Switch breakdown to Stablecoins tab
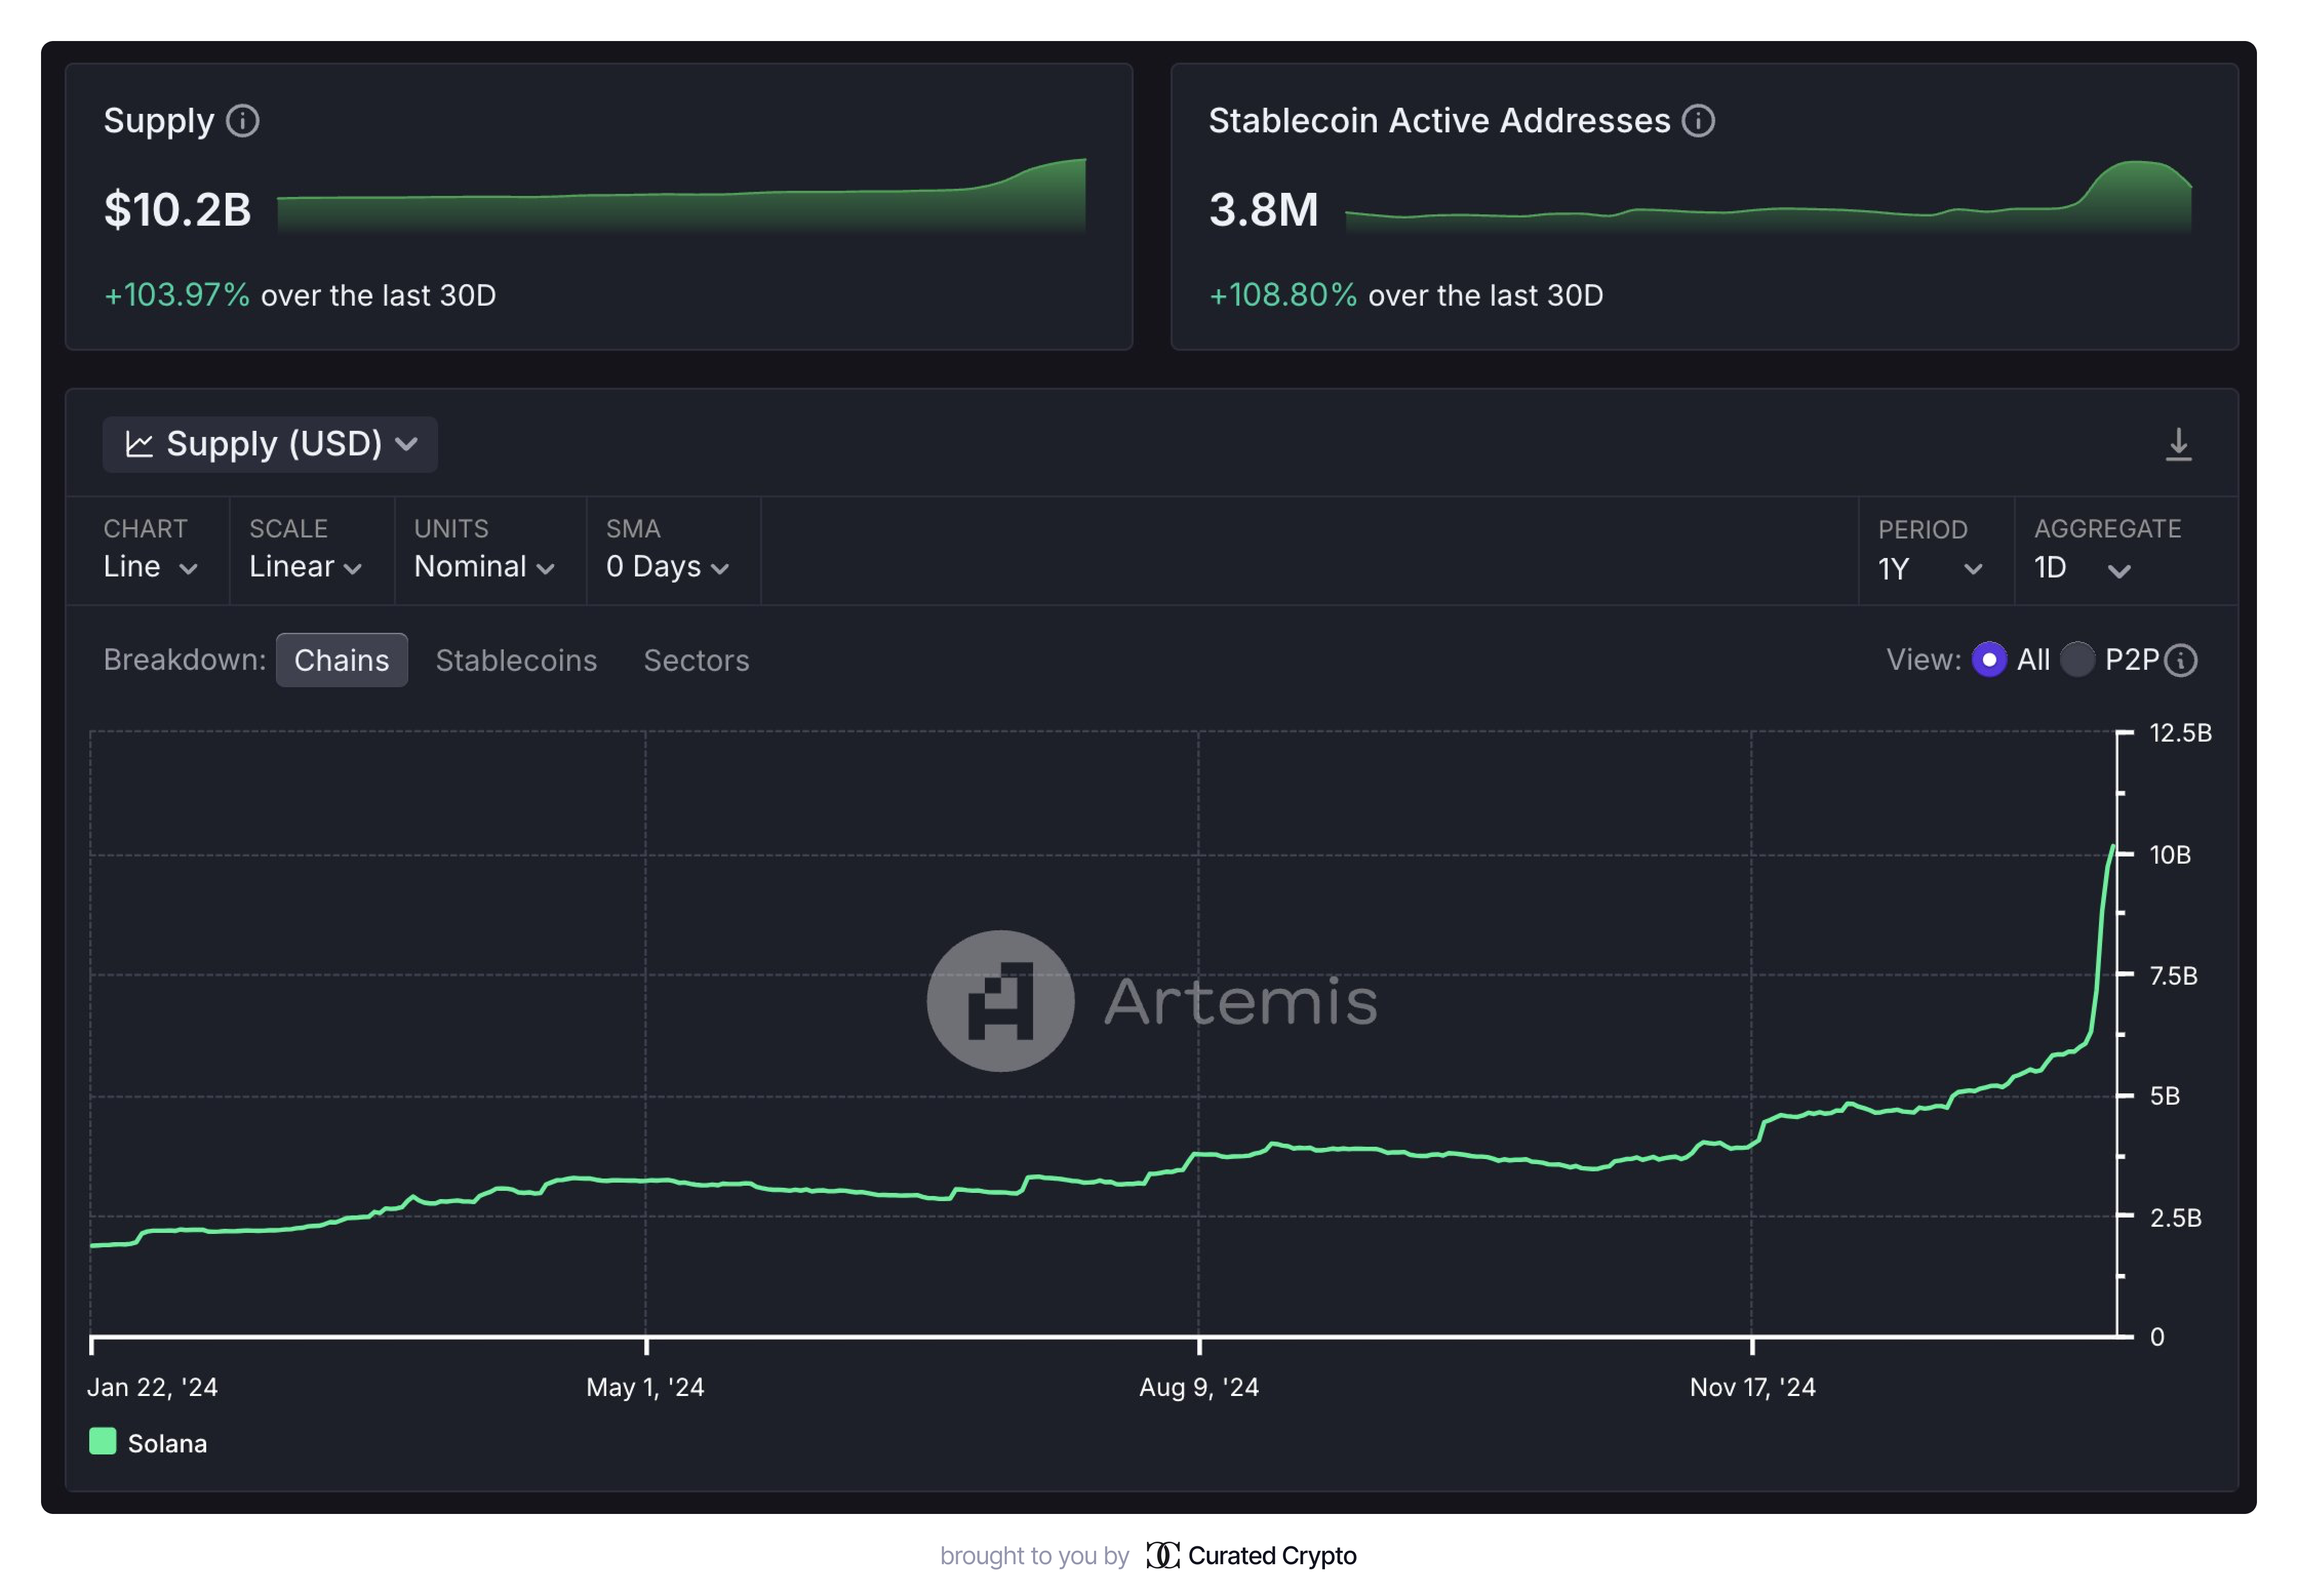The height and width of the screenshot is (1596, 2298). pos(516,660)
